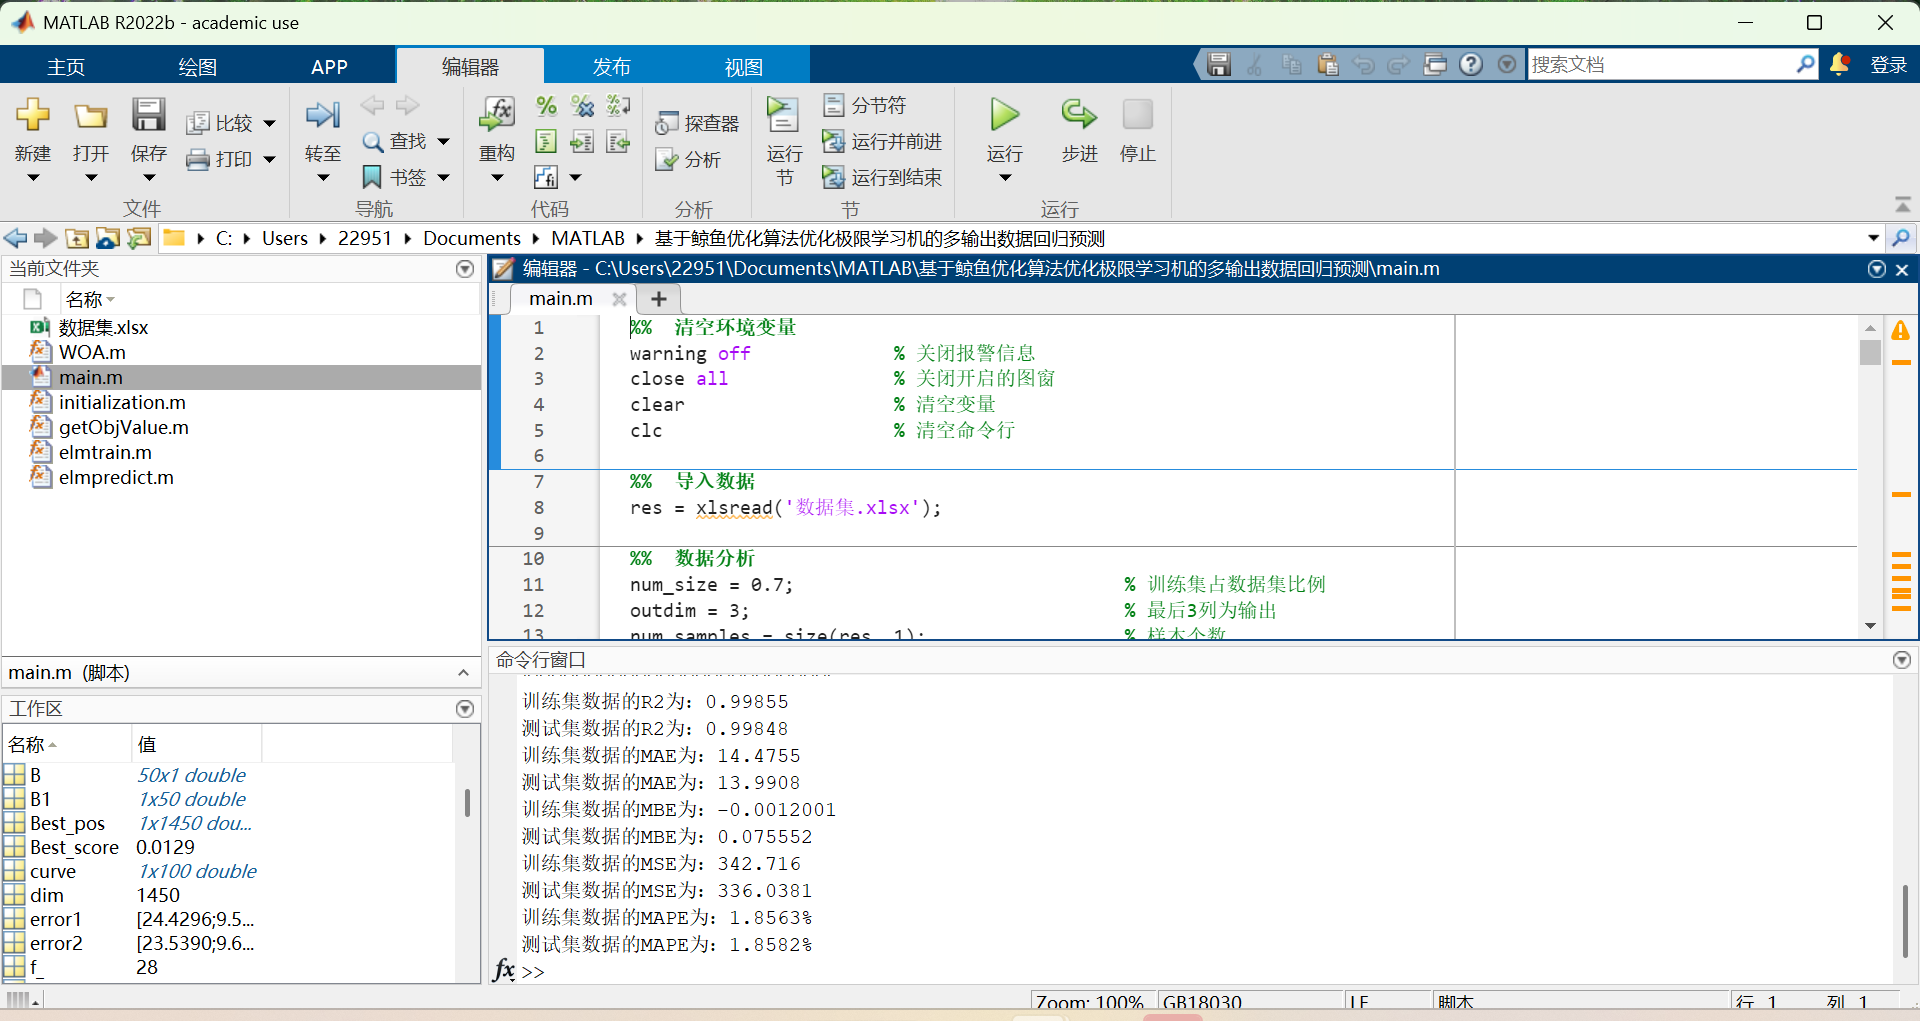The height and width of the screenshot is (1021, 1920).
Task: Click the 搜索文档 search field
Action: 1661,65
